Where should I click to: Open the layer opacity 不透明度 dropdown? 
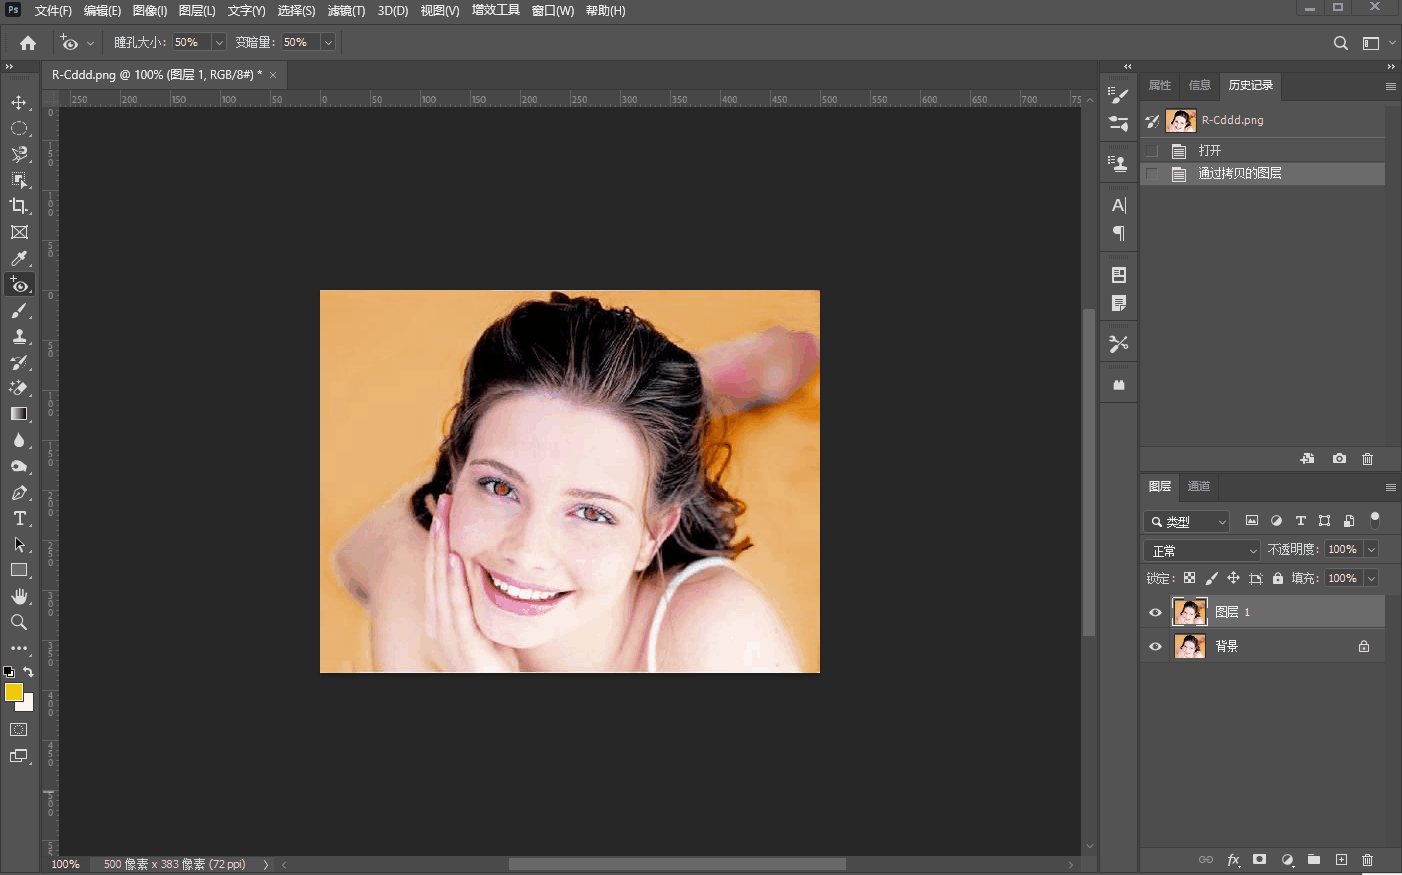1371,549
